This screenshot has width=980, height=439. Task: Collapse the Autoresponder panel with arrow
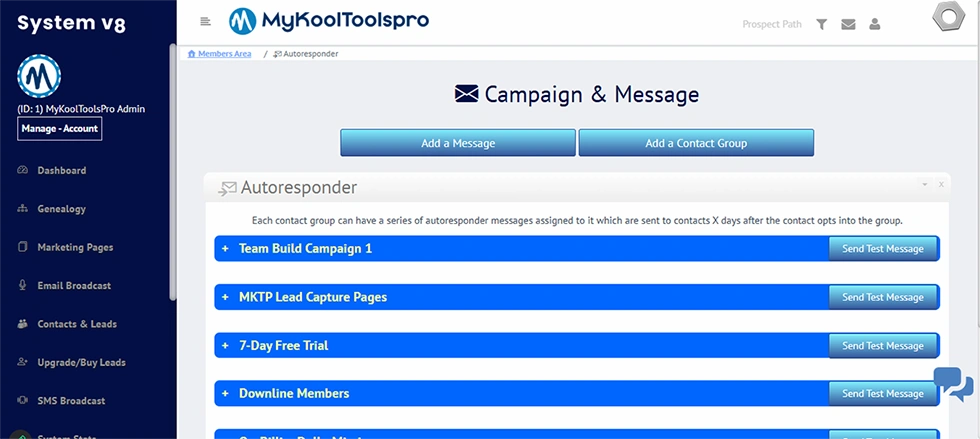pos(925,185)
